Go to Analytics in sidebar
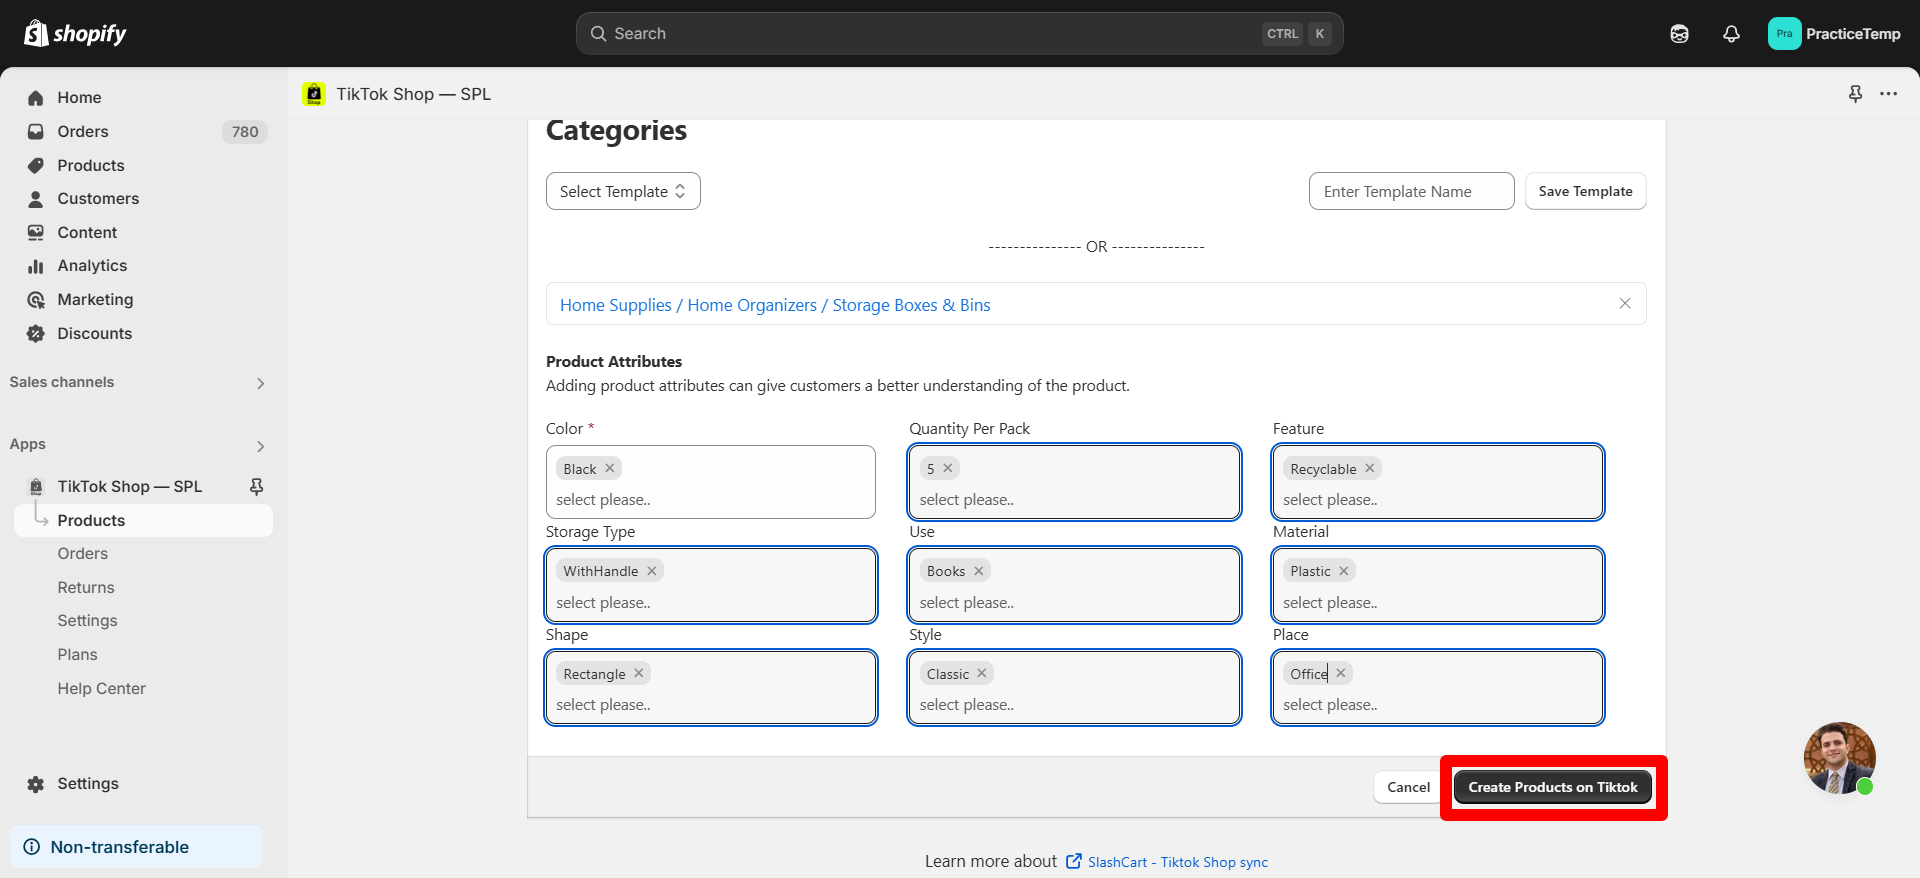Screen dimensions: 1920x878 92,266
